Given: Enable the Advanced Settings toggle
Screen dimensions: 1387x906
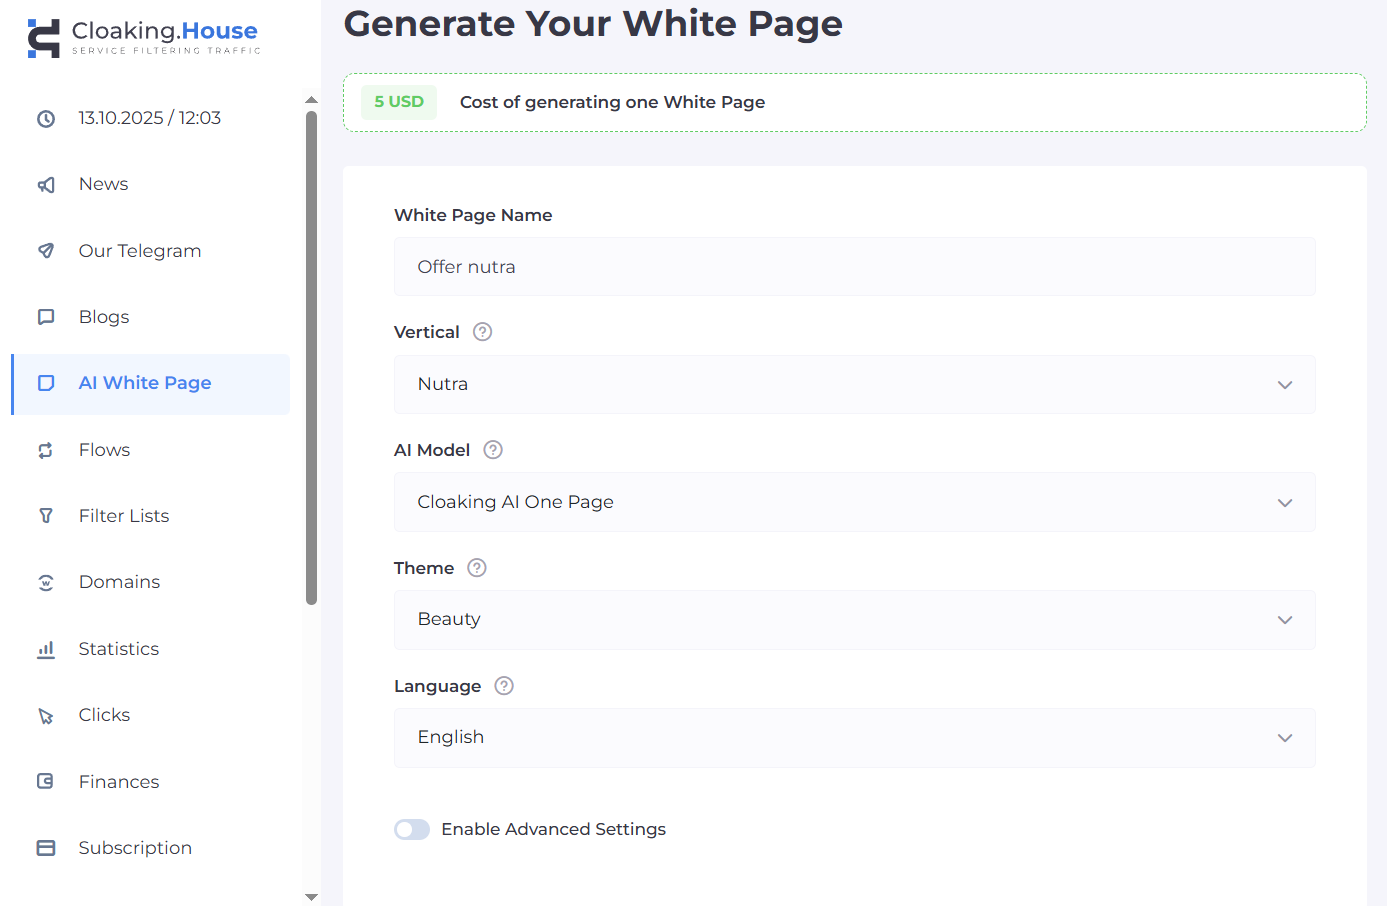Looking at the screenshot, I should 412,830.
